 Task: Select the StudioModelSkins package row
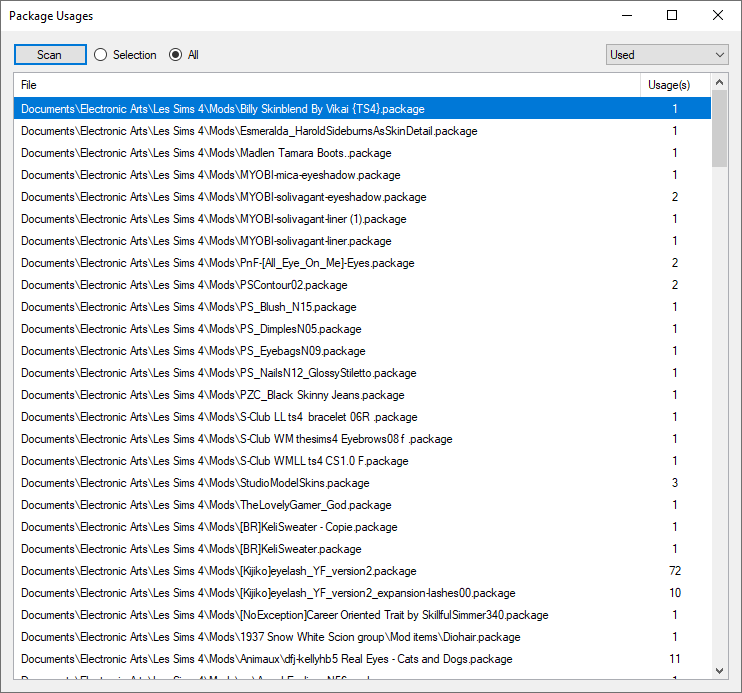coord(362,483)
